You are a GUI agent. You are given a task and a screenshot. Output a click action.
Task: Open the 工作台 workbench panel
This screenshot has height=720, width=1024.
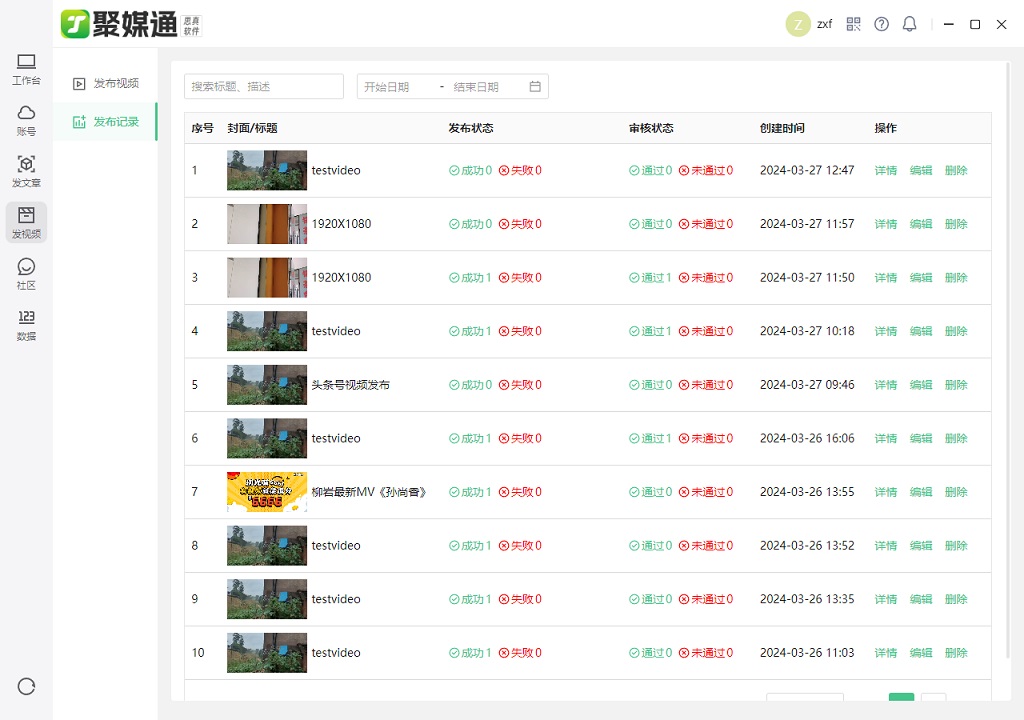26,69
